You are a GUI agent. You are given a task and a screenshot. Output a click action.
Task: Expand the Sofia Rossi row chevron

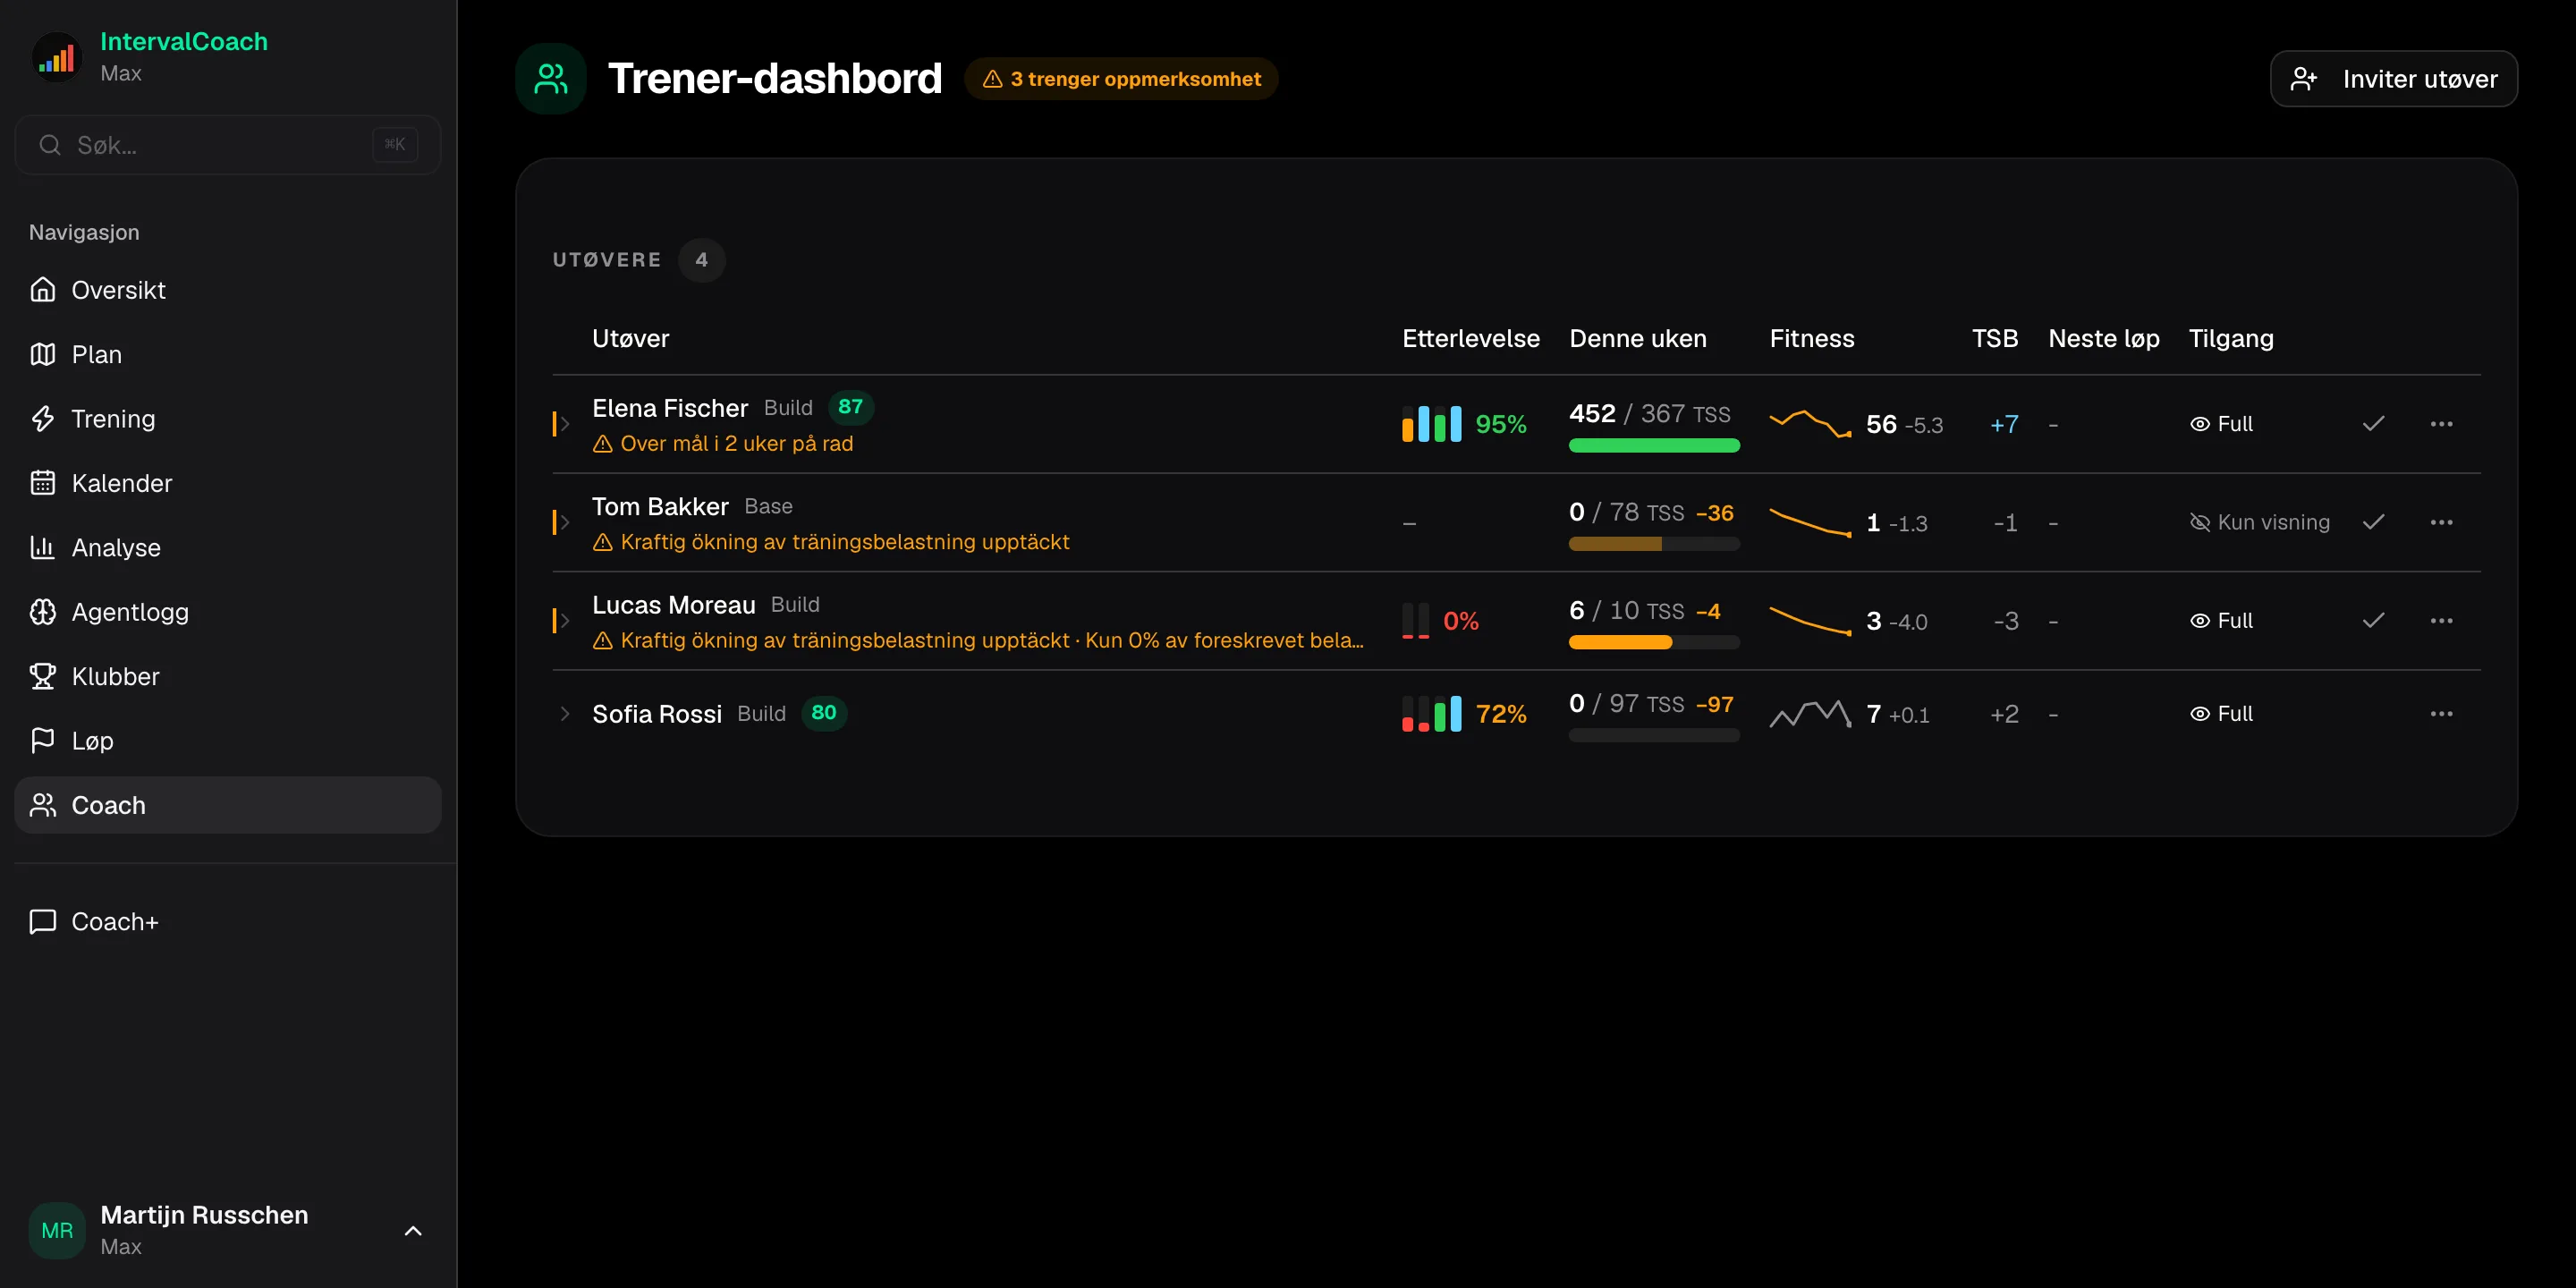[565, 714]
